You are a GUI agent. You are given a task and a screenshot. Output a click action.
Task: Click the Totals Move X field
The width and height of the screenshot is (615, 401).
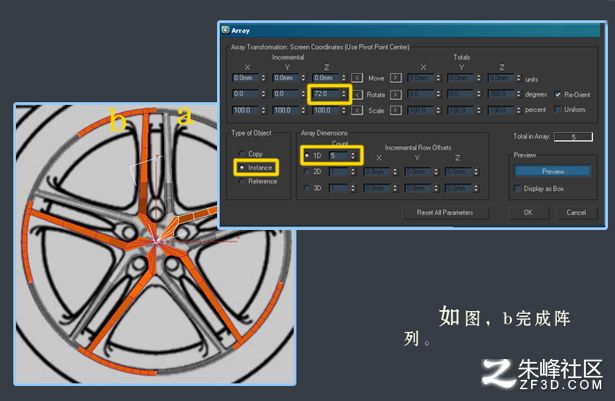(x=420, y=78)
